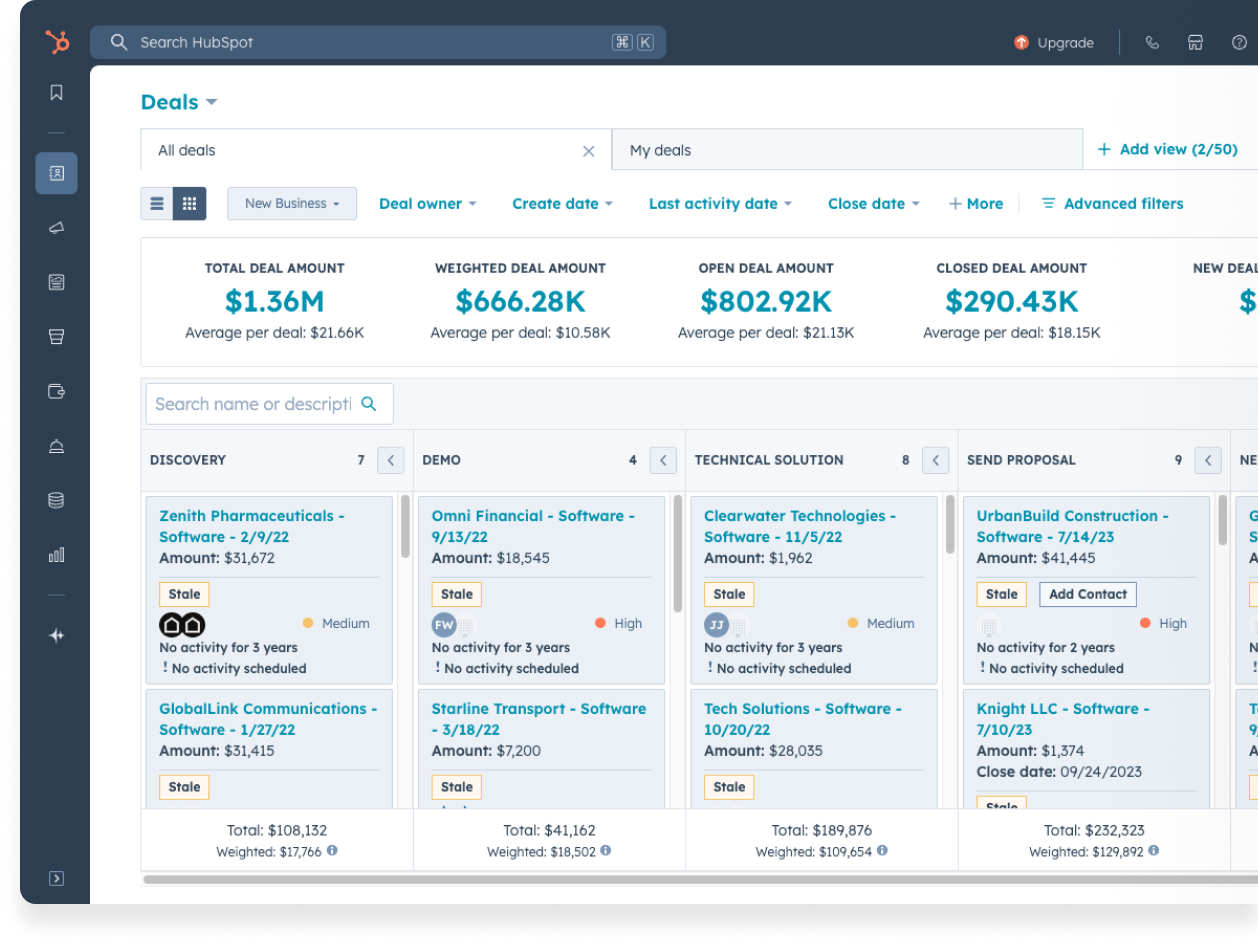Collapse the Discovery column
Image resolution: width=1258 pixels, height=944 pixels.
tap(391, 460)
